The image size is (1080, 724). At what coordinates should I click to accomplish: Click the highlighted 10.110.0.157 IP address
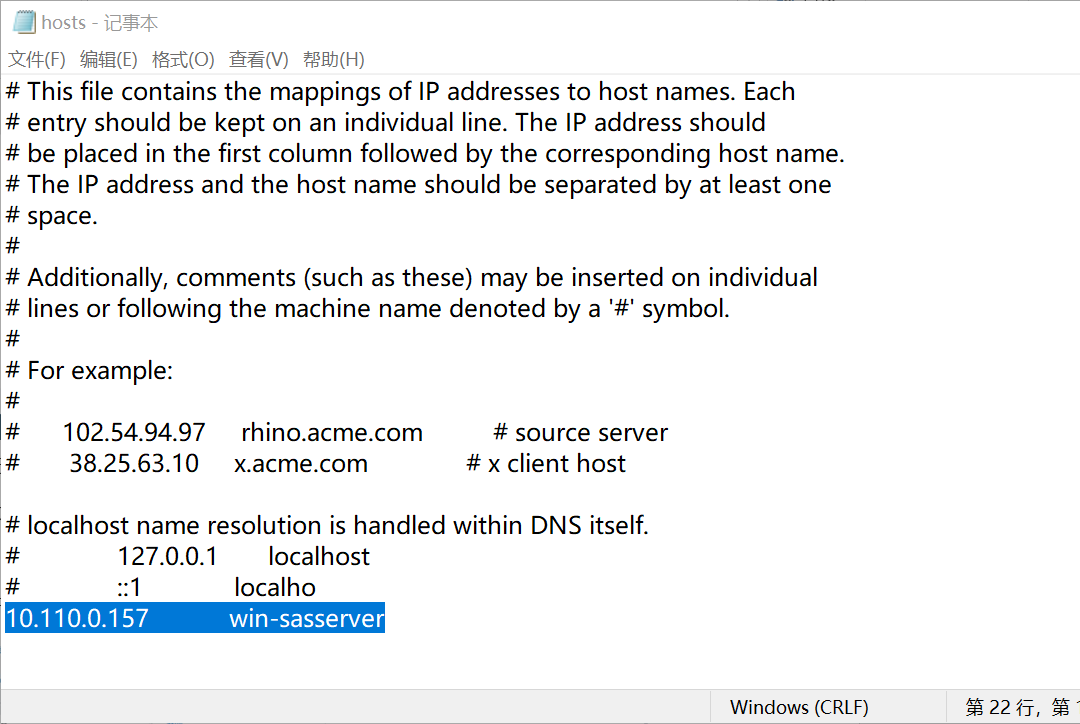(77, 618)
